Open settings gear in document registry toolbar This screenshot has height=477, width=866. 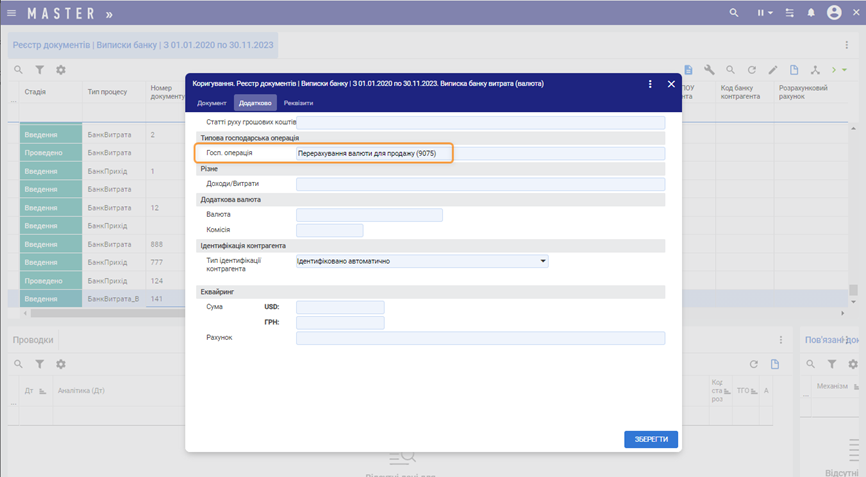(61, 70)
